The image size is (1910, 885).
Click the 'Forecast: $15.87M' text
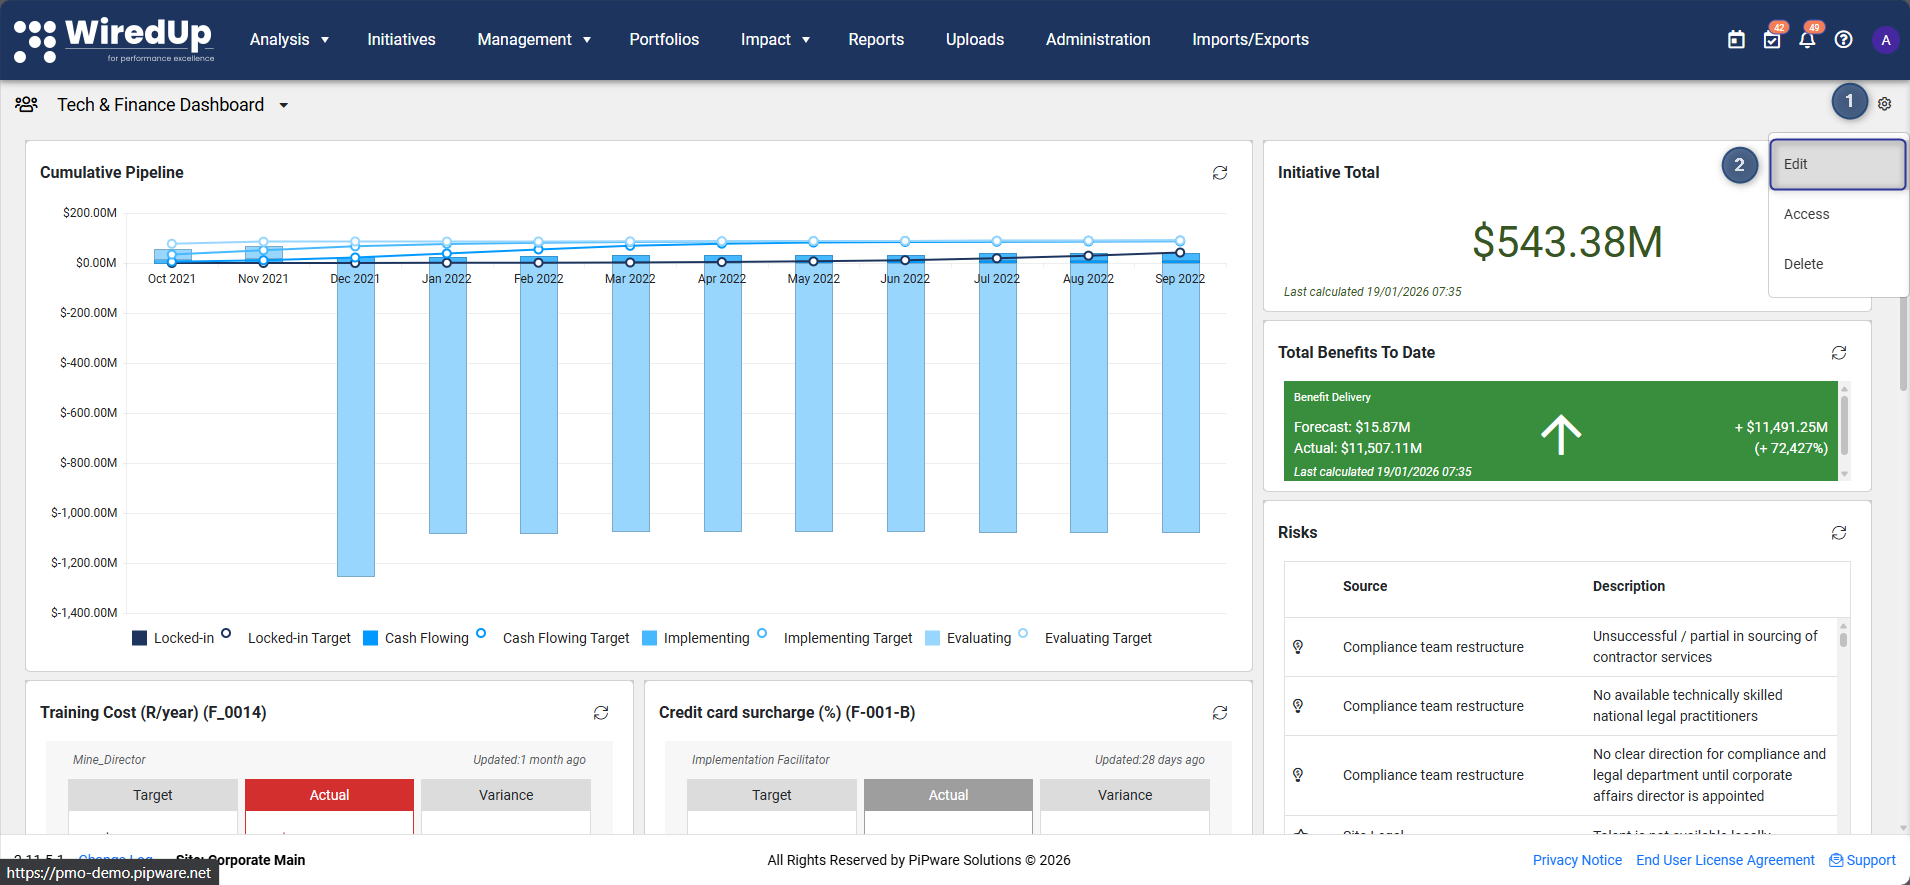pyautogui.click(x=1352, y=427)
